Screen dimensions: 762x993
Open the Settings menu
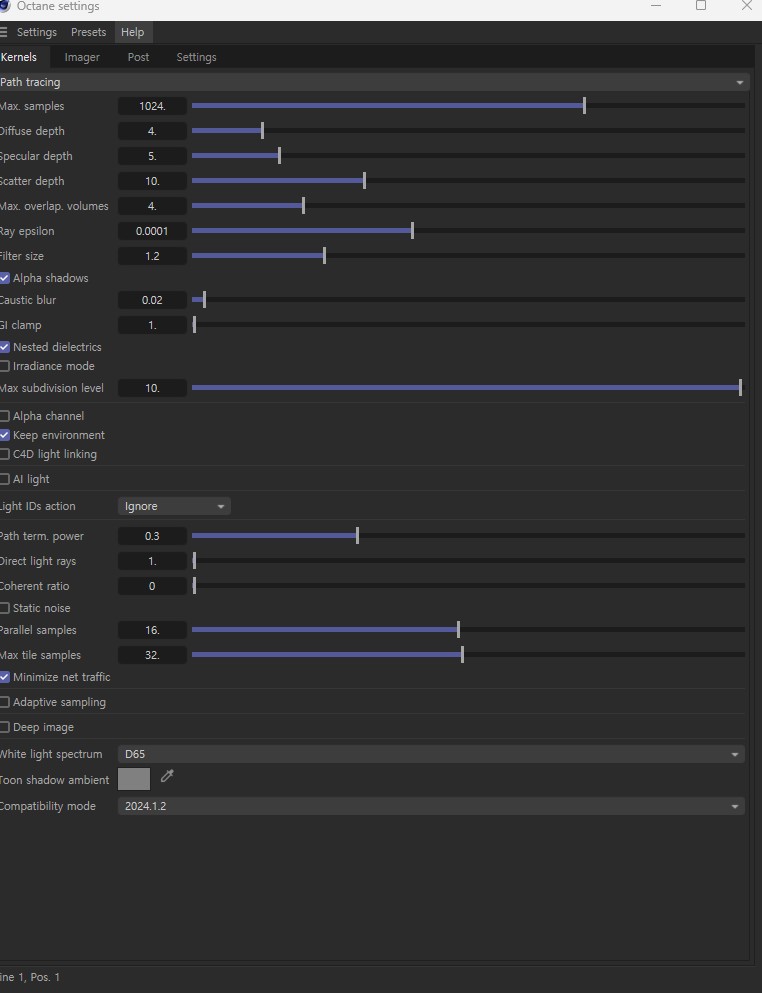[37, 32]
